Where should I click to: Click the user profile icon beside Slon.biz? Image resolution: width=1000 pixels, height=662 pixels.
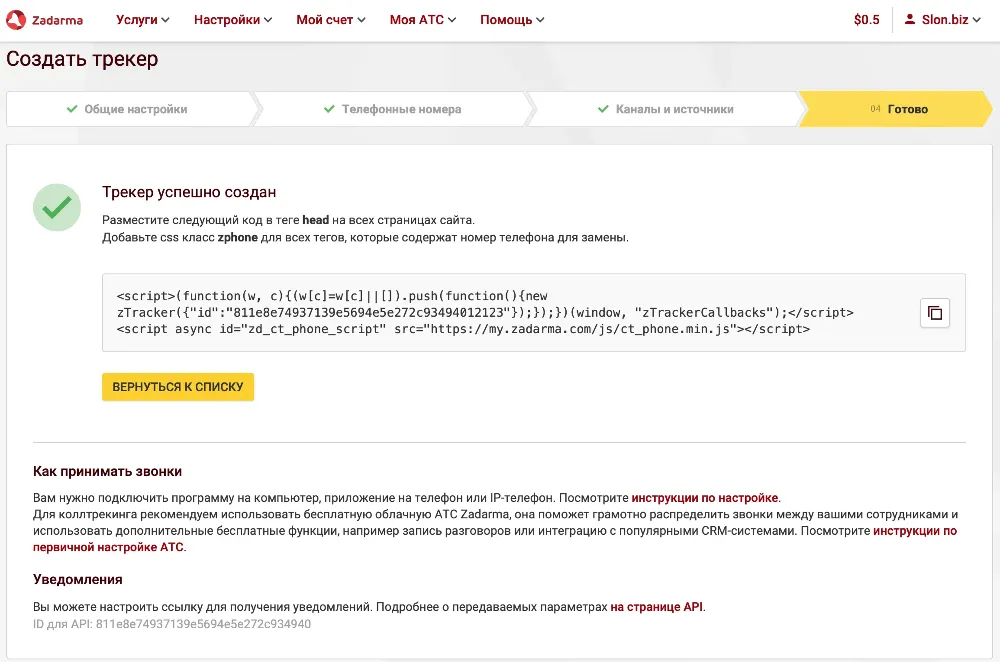(x=910, y=19)
